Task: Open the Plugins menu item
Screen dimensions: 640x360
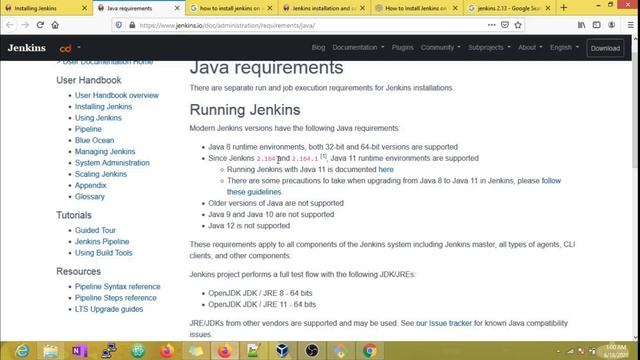Action: pos(402,47)
